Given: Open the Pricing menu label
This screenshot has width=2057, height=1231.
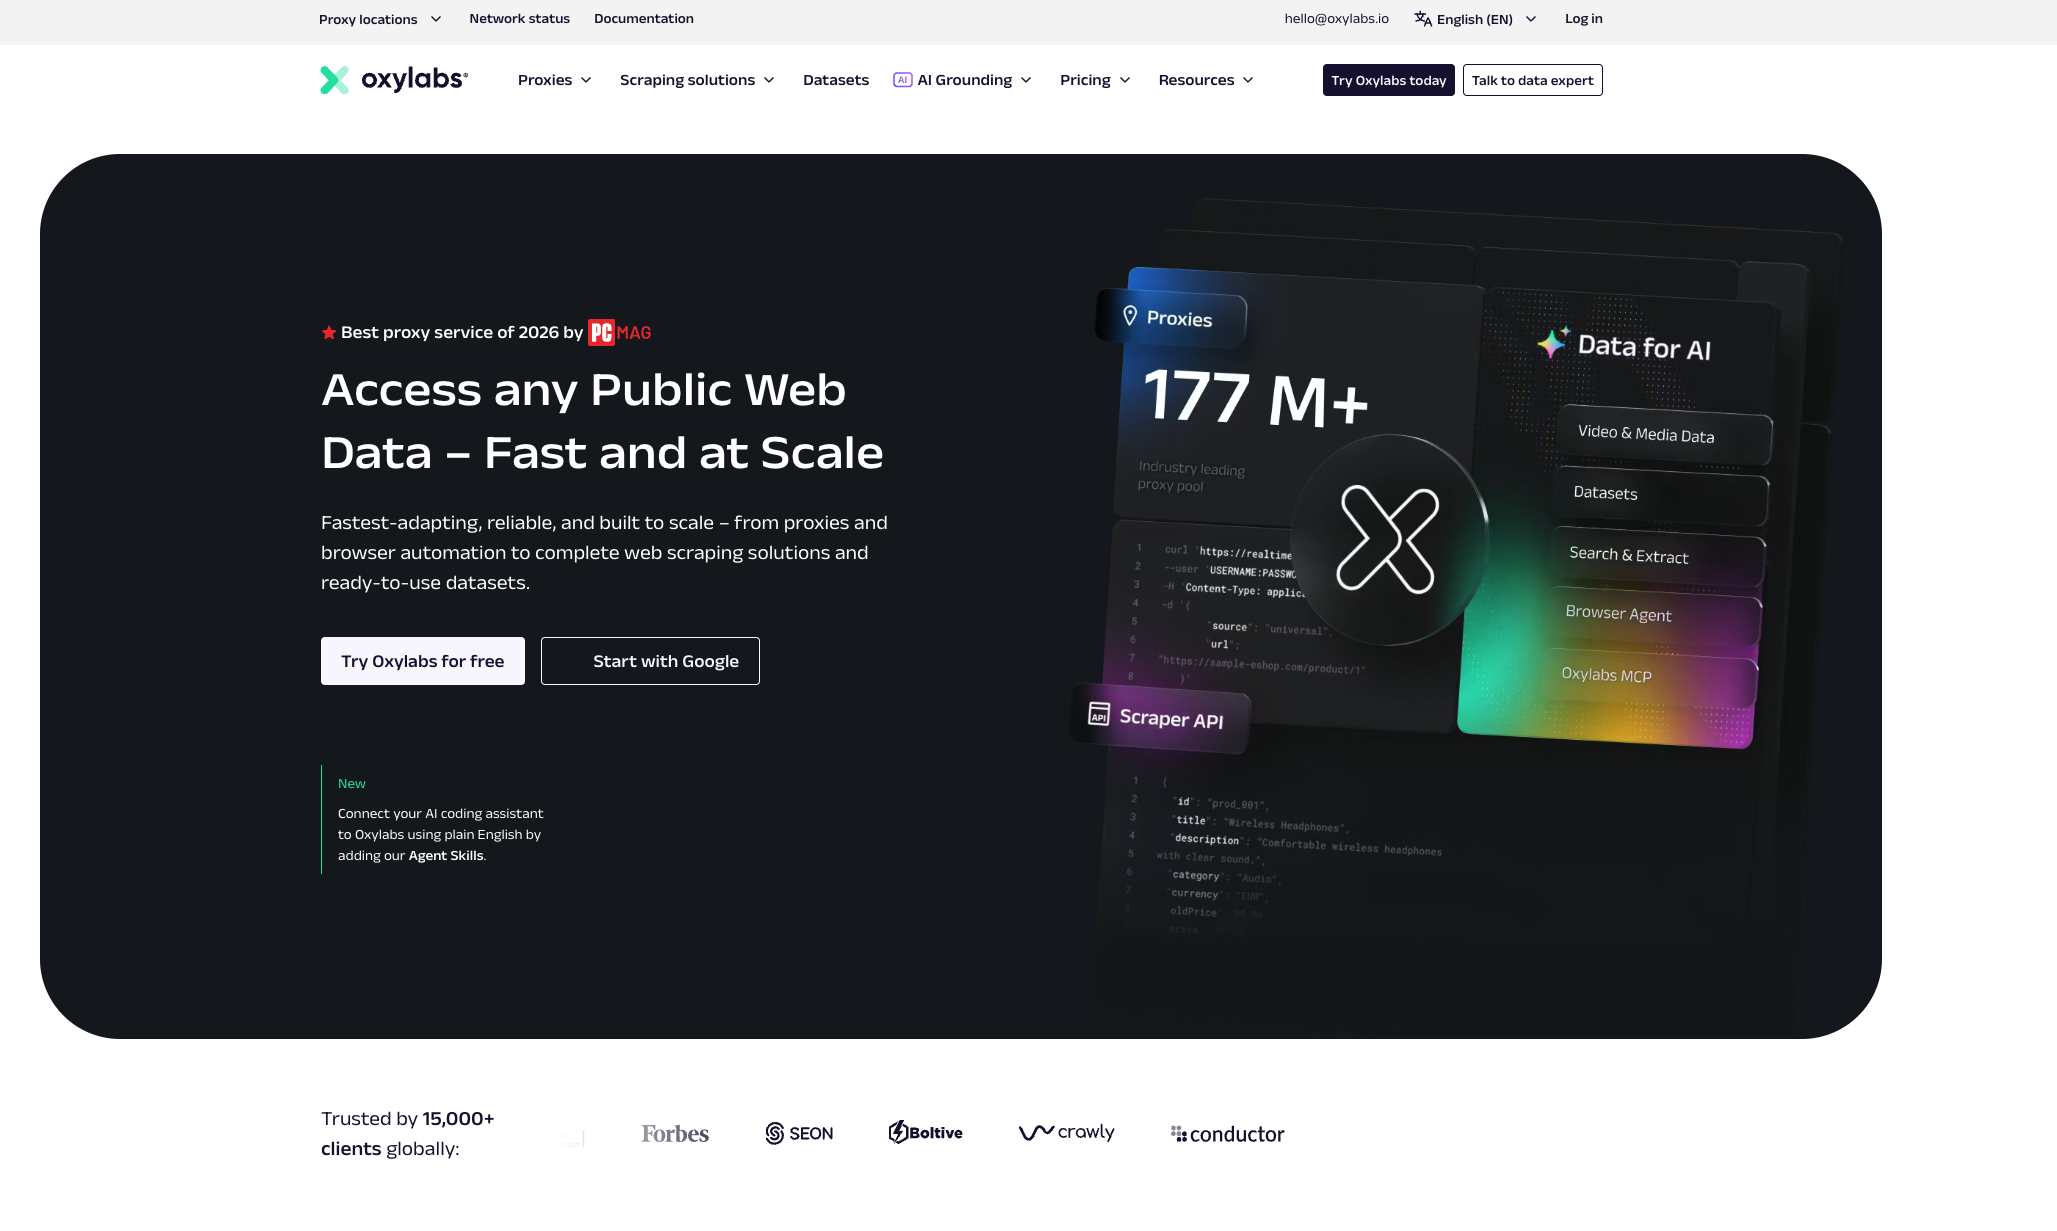Looking at the screenshot, I should coord(1085,80).
